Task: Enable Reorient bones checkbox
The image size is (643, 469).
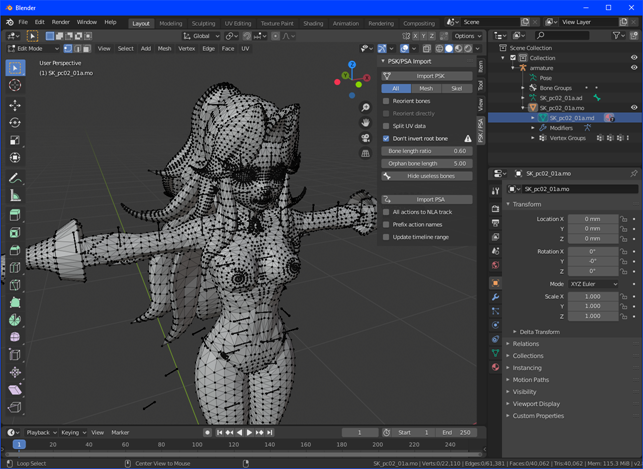Action: (386, 101)
